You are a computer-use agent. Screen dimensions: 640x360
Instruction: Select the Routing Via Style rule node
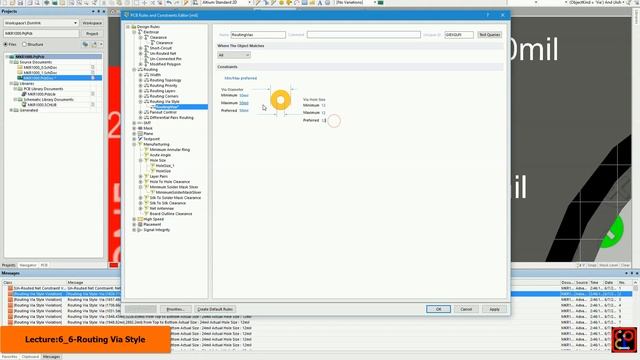click(x=164, y=101)
